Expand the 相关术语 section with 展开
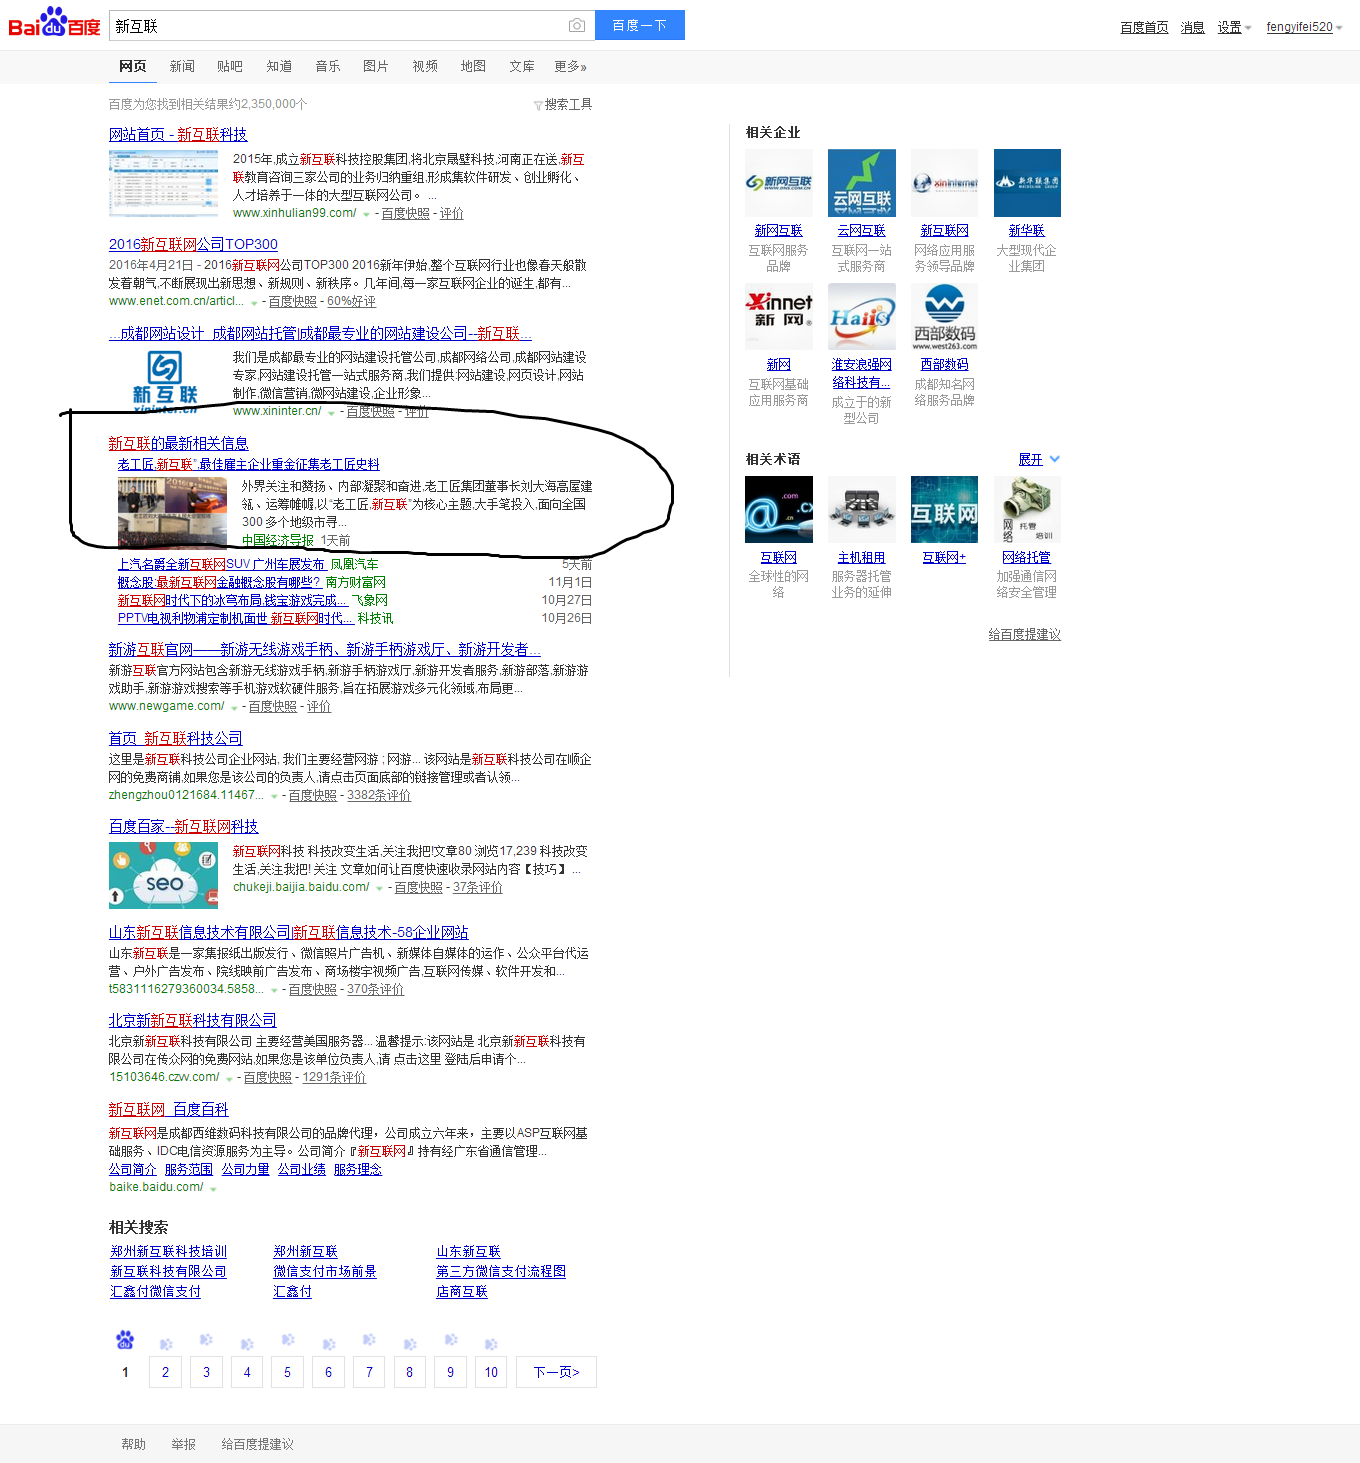This screenshot has width=1360, height=1463. point(1039,460)
